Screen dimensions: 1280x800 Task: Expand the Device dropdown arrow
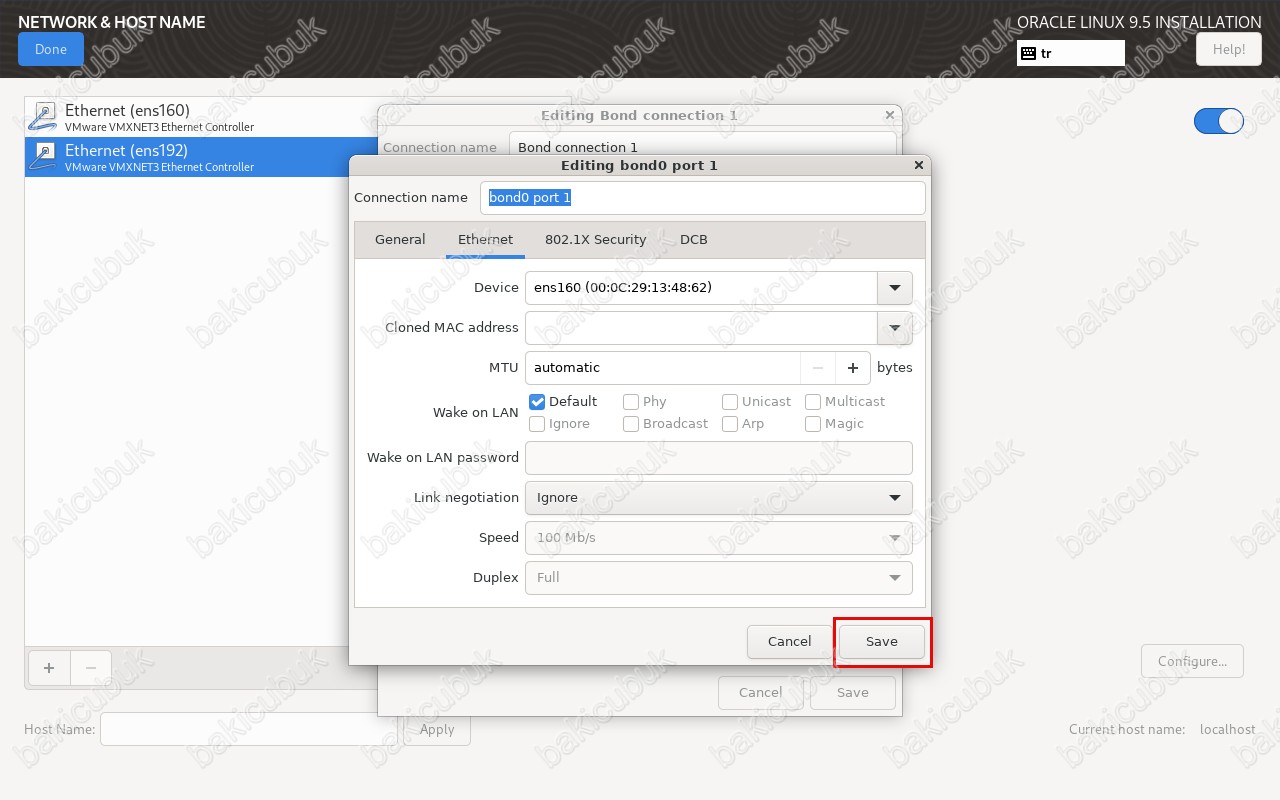click(x=894, y=288)
